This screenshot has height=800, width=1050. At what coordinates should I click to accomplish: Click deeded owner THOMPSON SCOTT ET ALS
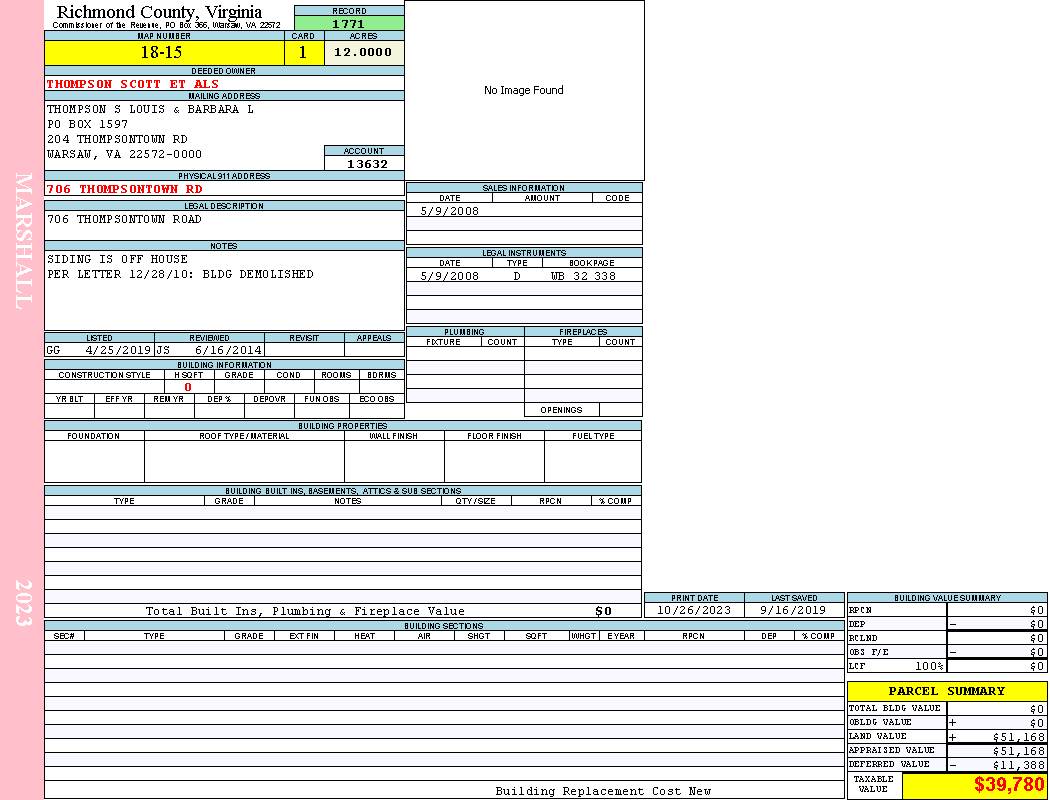pyautogui.click(x=133, y=84)
